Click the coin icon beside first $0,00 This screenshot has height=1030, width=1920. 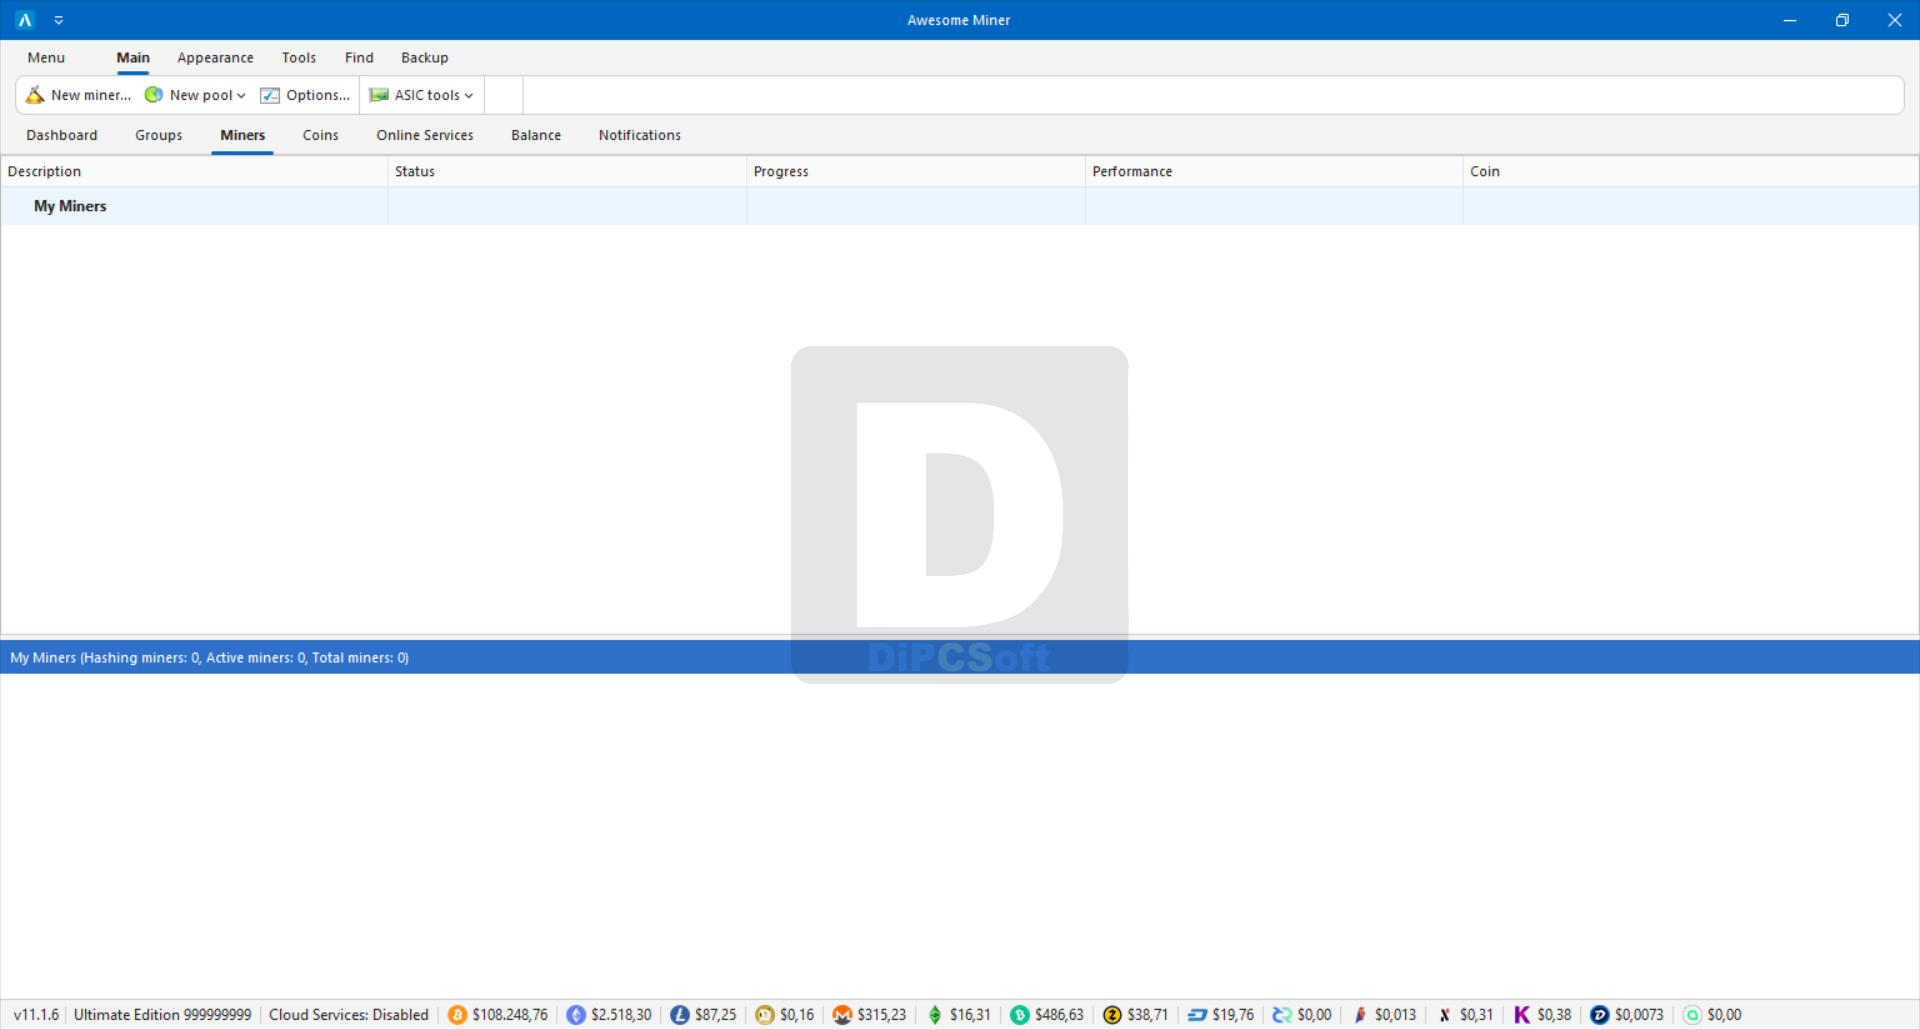1282,1015
